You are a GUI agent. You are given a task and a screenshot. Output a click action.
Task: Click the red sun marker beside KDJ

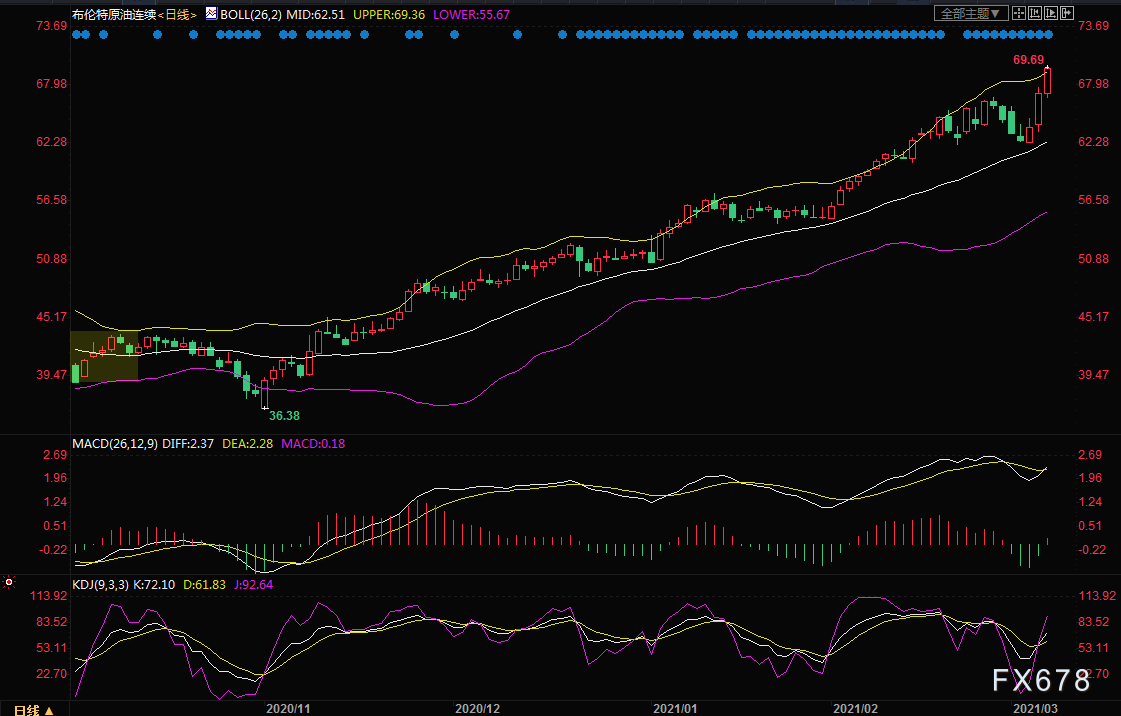tap(9, 581)
